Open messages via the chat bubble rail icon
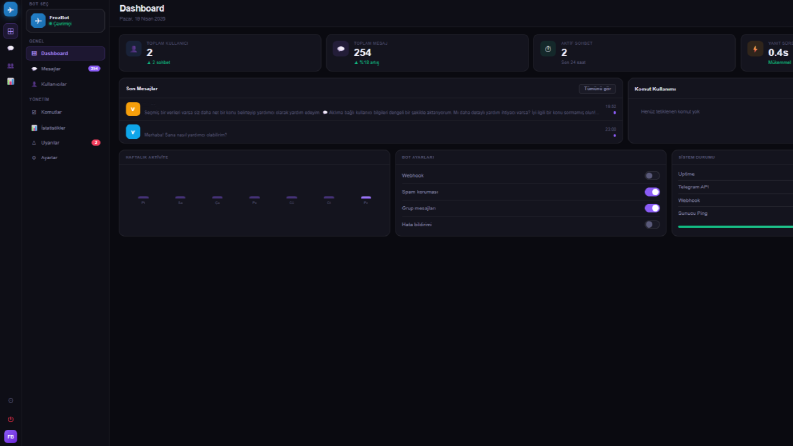The width and height of the screenshot is (793, 446). click(x=11, y=49)
